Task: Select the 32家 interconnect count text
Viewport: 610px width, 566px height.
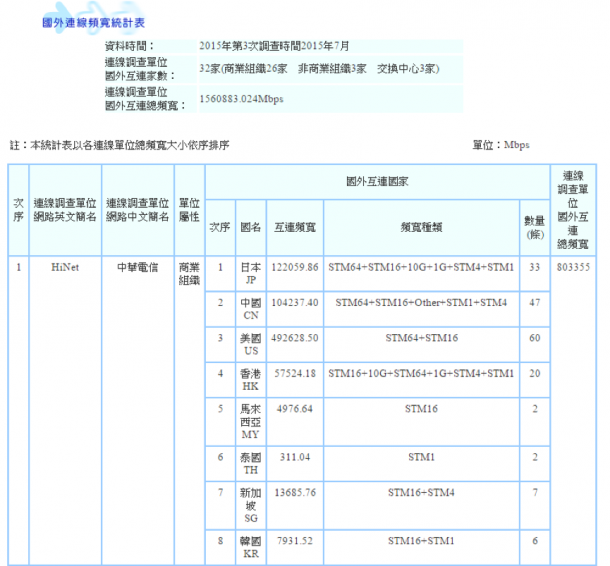Action: point(319,69)
